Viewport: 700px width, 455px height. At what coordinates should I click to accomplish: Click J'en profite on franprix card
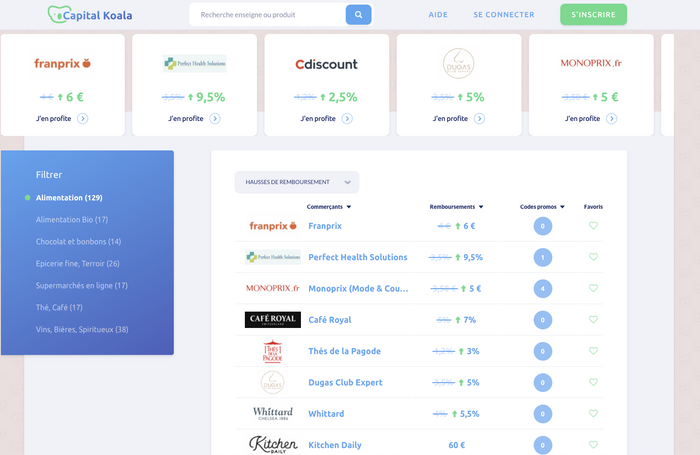click(54, 118)
